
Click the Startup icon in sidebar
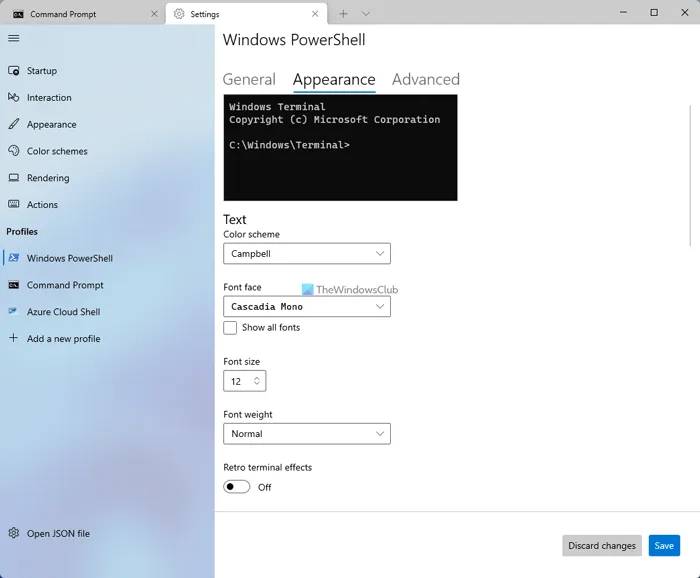coord(14,71)
